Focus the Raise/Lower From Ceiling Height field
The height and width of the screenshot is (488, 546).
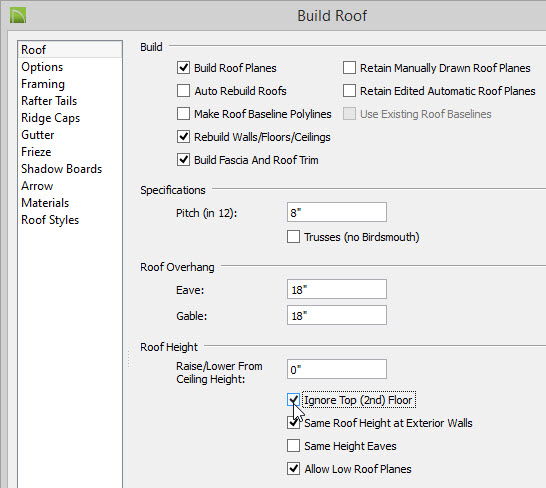click(337, 369)
